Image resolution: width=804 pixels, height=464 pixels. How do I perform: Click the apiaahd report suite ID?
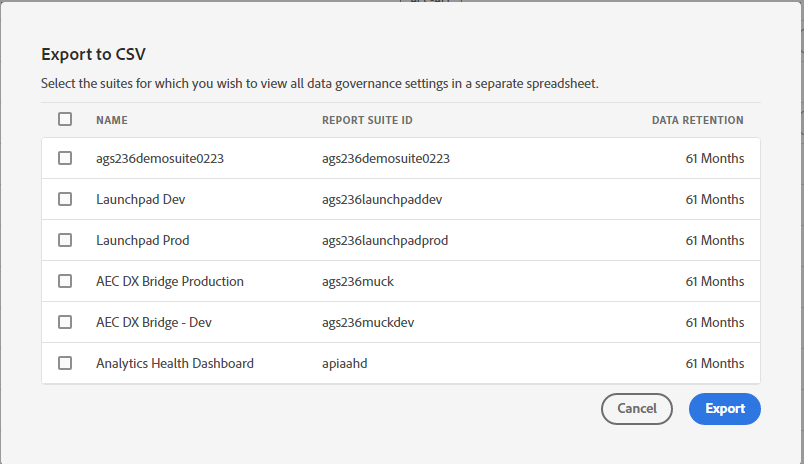(345, 363)
